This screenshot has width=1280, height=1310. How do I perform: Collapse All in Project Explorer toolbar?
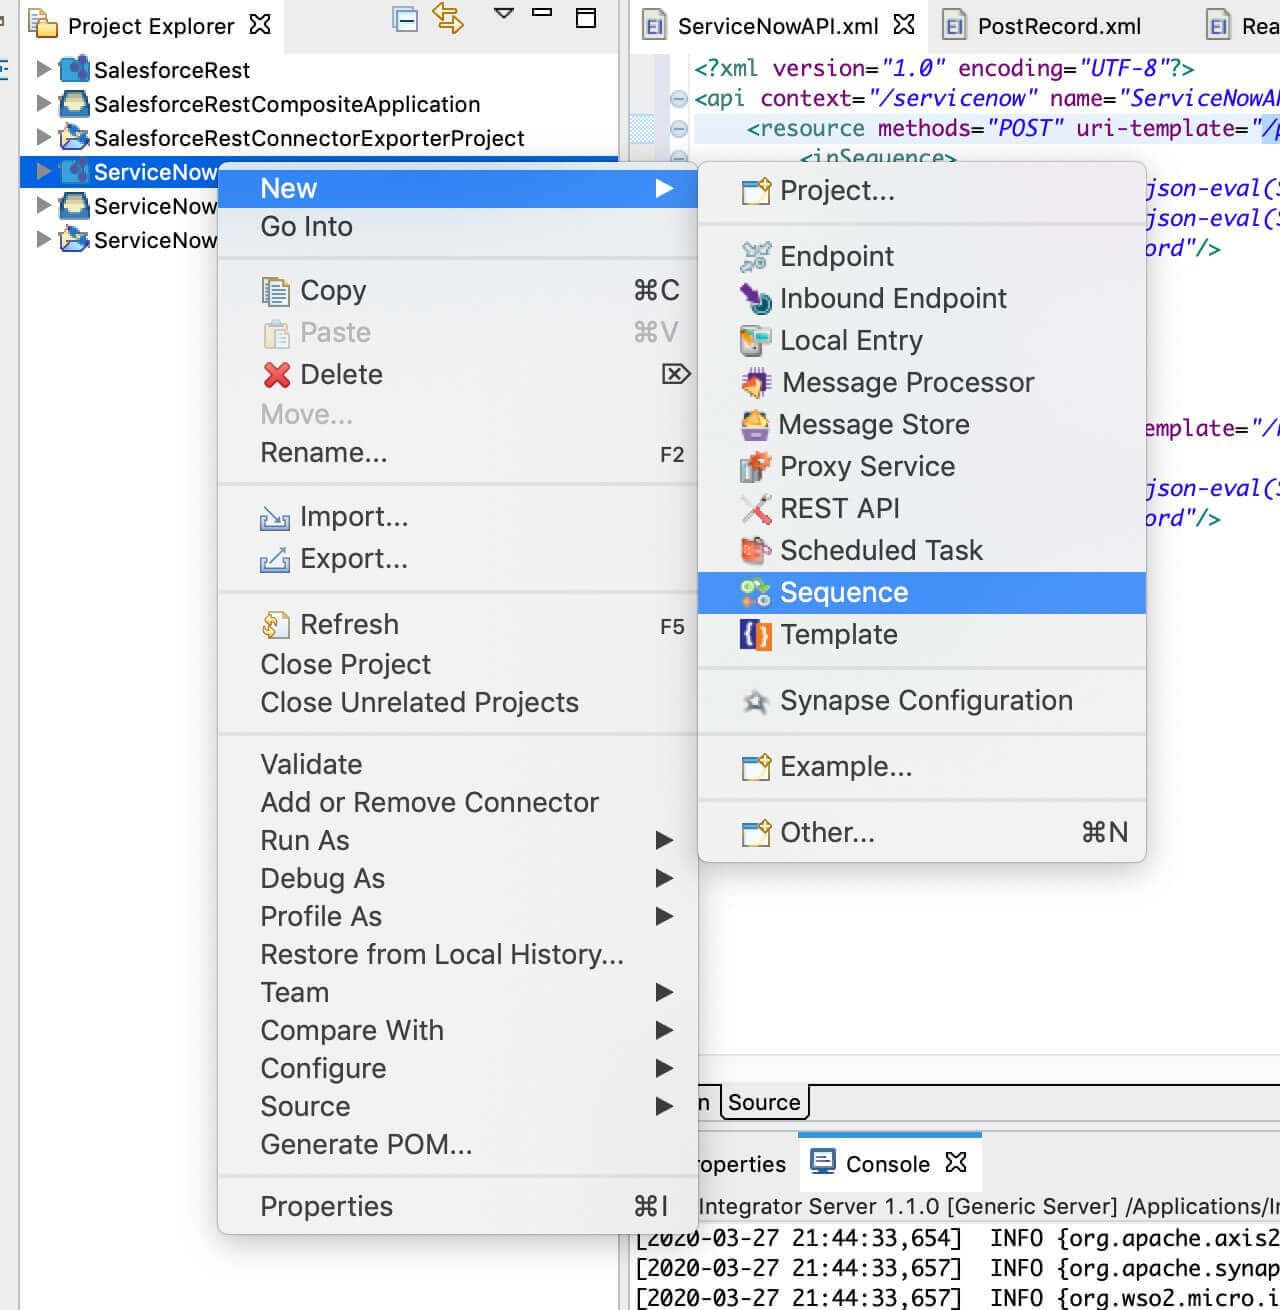405,19
